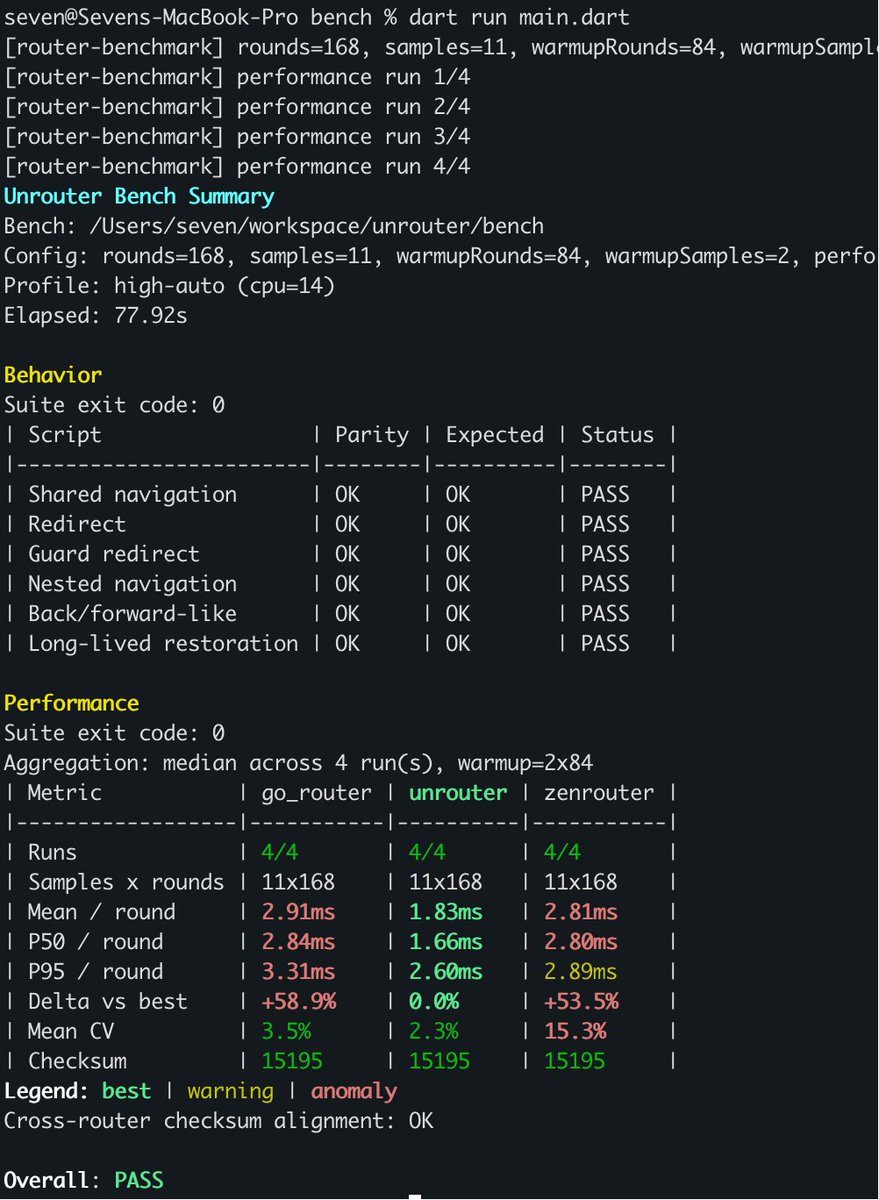879x1200 pixels.
Task: Click zenrouter Mean value 2.81ms
Action: pos(581,912)
